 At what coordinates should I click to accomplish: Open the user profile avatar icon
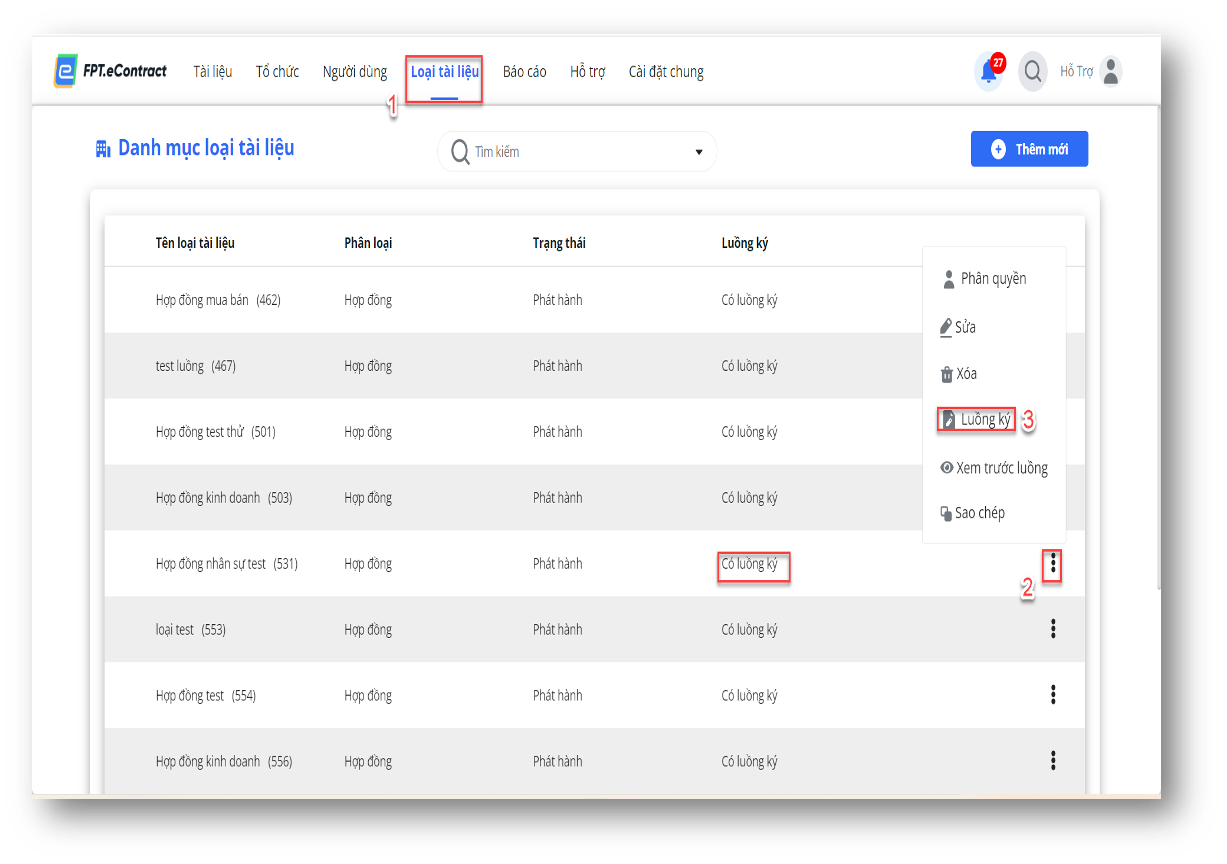(1110, 71)
